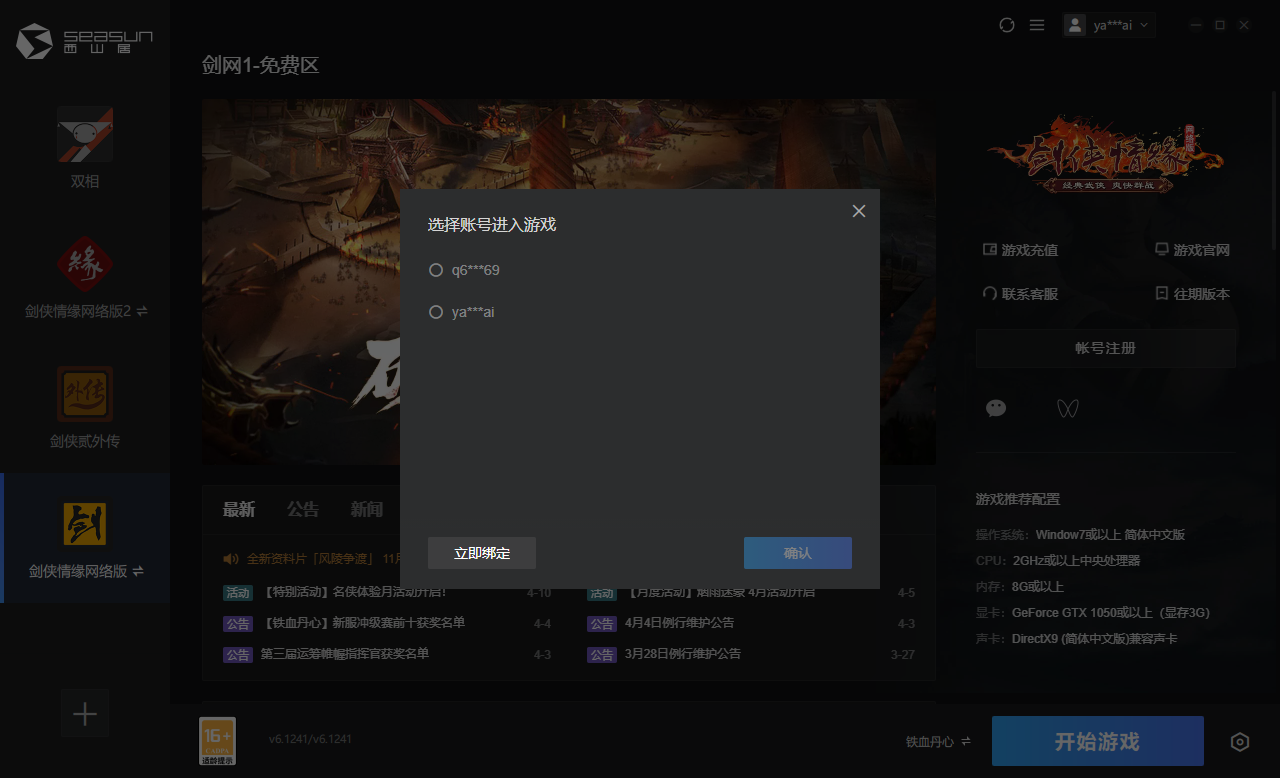
Task: Switch version arrows beside 剑侠情缘网络版
Action: tap(138, 571)
